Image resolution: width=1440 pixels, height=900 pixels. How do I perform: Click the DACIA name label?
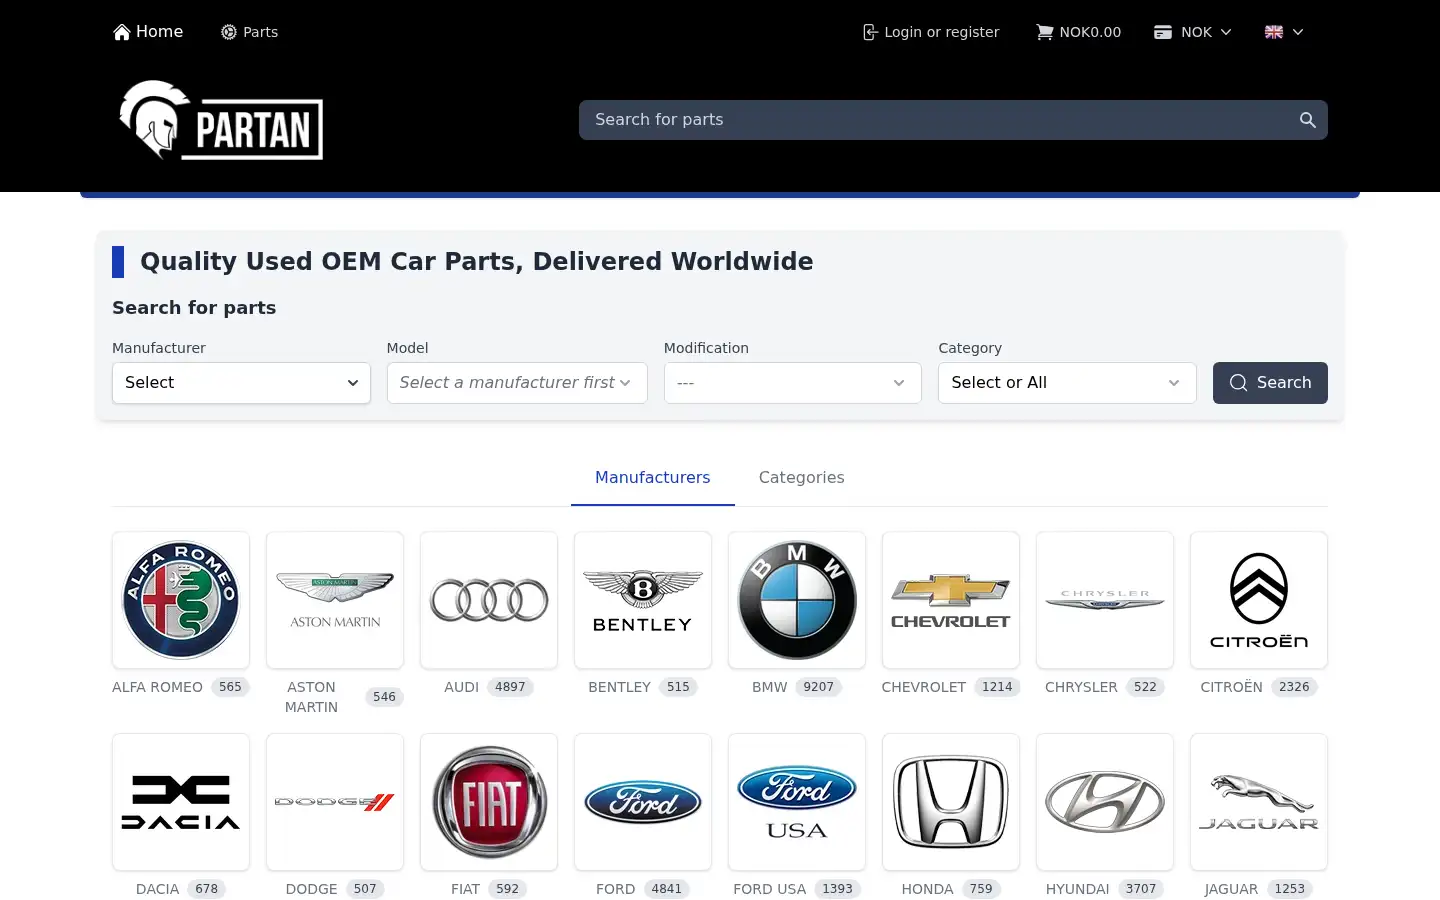[157, 889]
